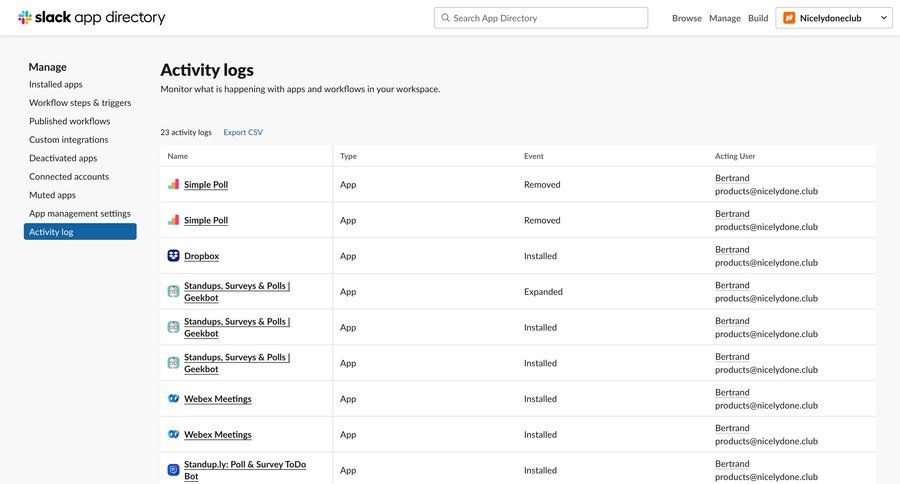This screenshot has width=900, height=484.
Task: Open the Manage menu in header
Action: pos(725,18)
